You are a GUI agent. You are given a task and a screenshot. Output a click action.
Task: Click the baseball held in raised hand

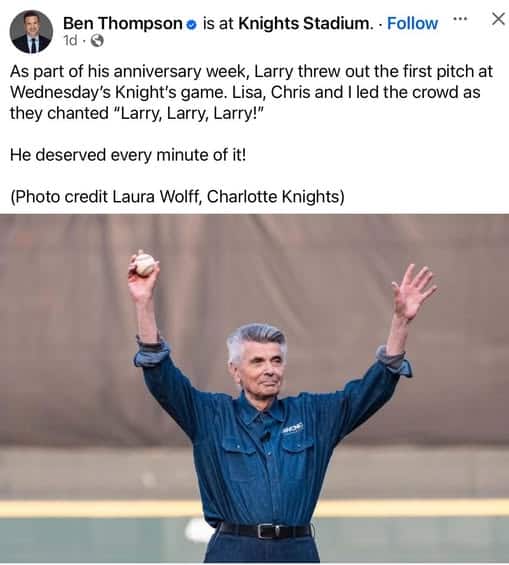[x=145, y=265]
